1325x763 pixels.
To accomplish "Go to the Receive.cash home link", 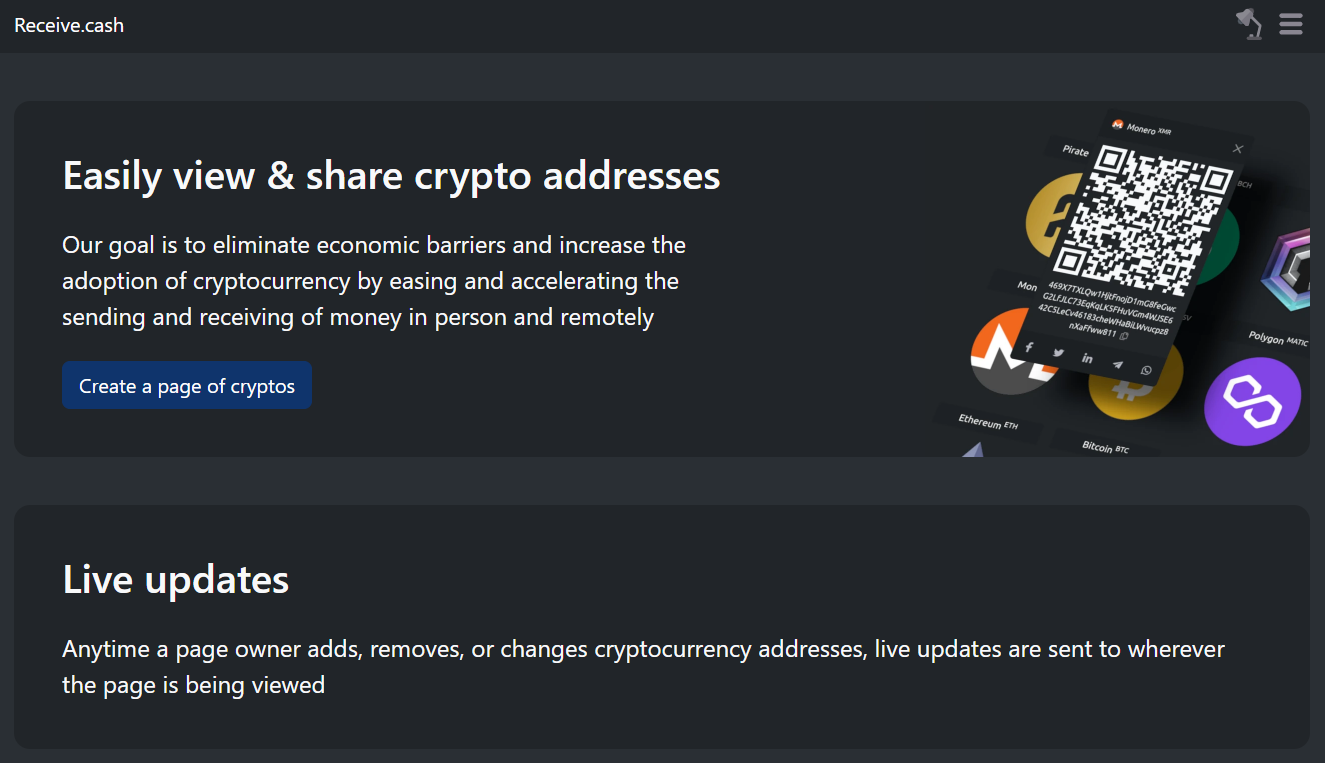I will coord(69,26).
